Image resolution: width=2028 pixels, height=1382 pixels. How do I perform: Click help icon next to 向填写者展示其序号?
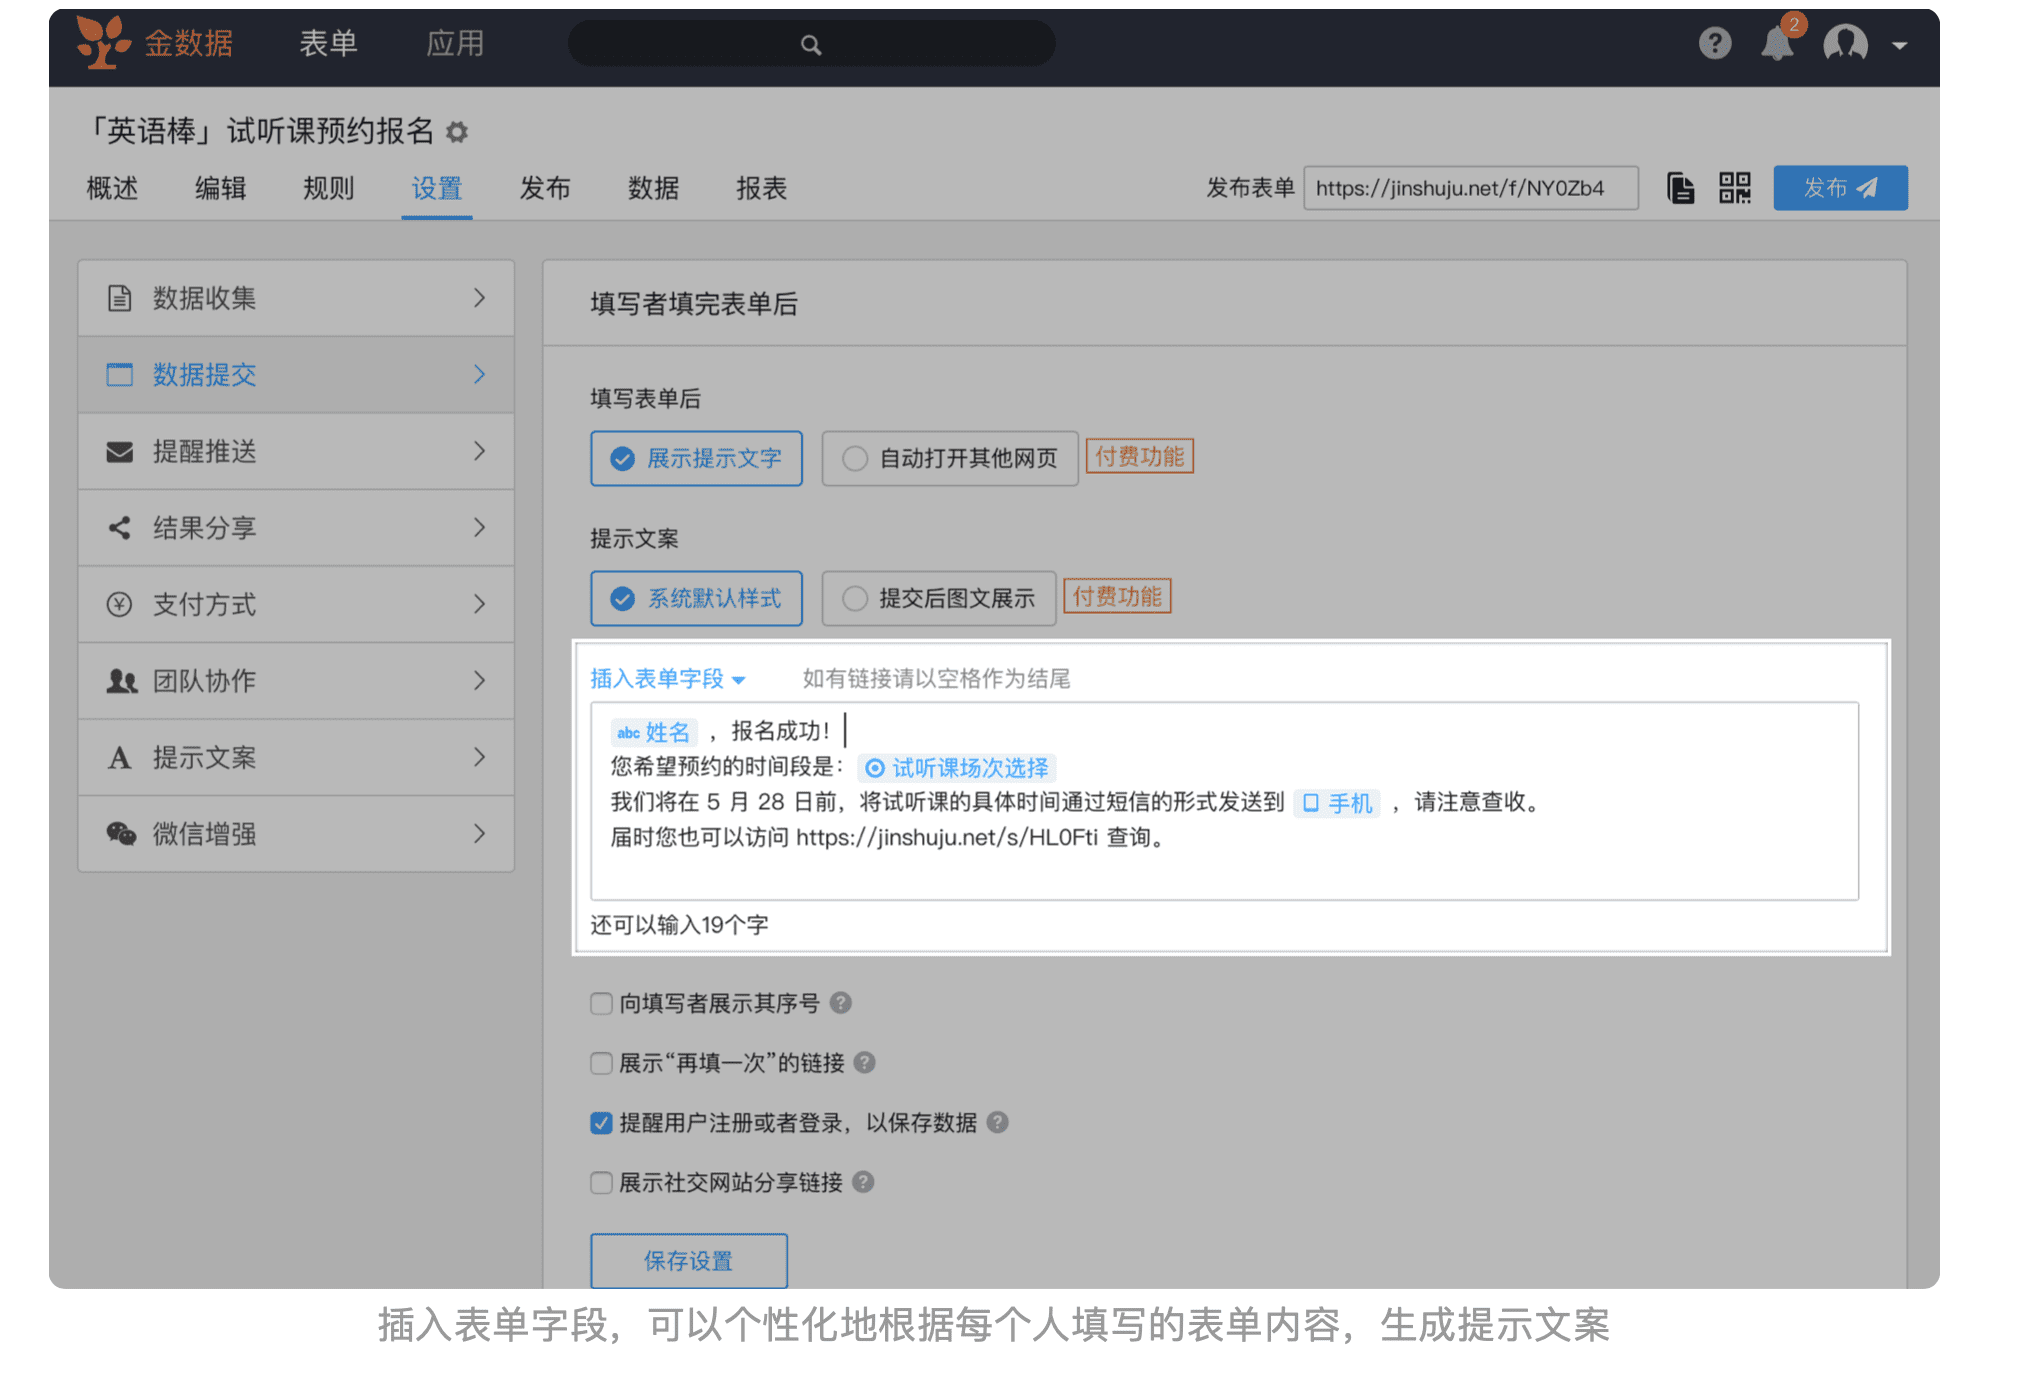(x=841, y=1003)
